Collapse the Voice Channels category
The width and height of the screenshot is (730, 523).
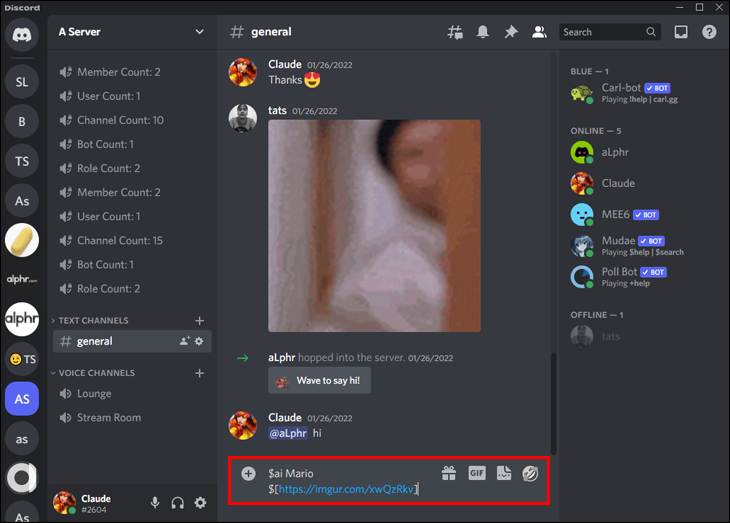96,373
